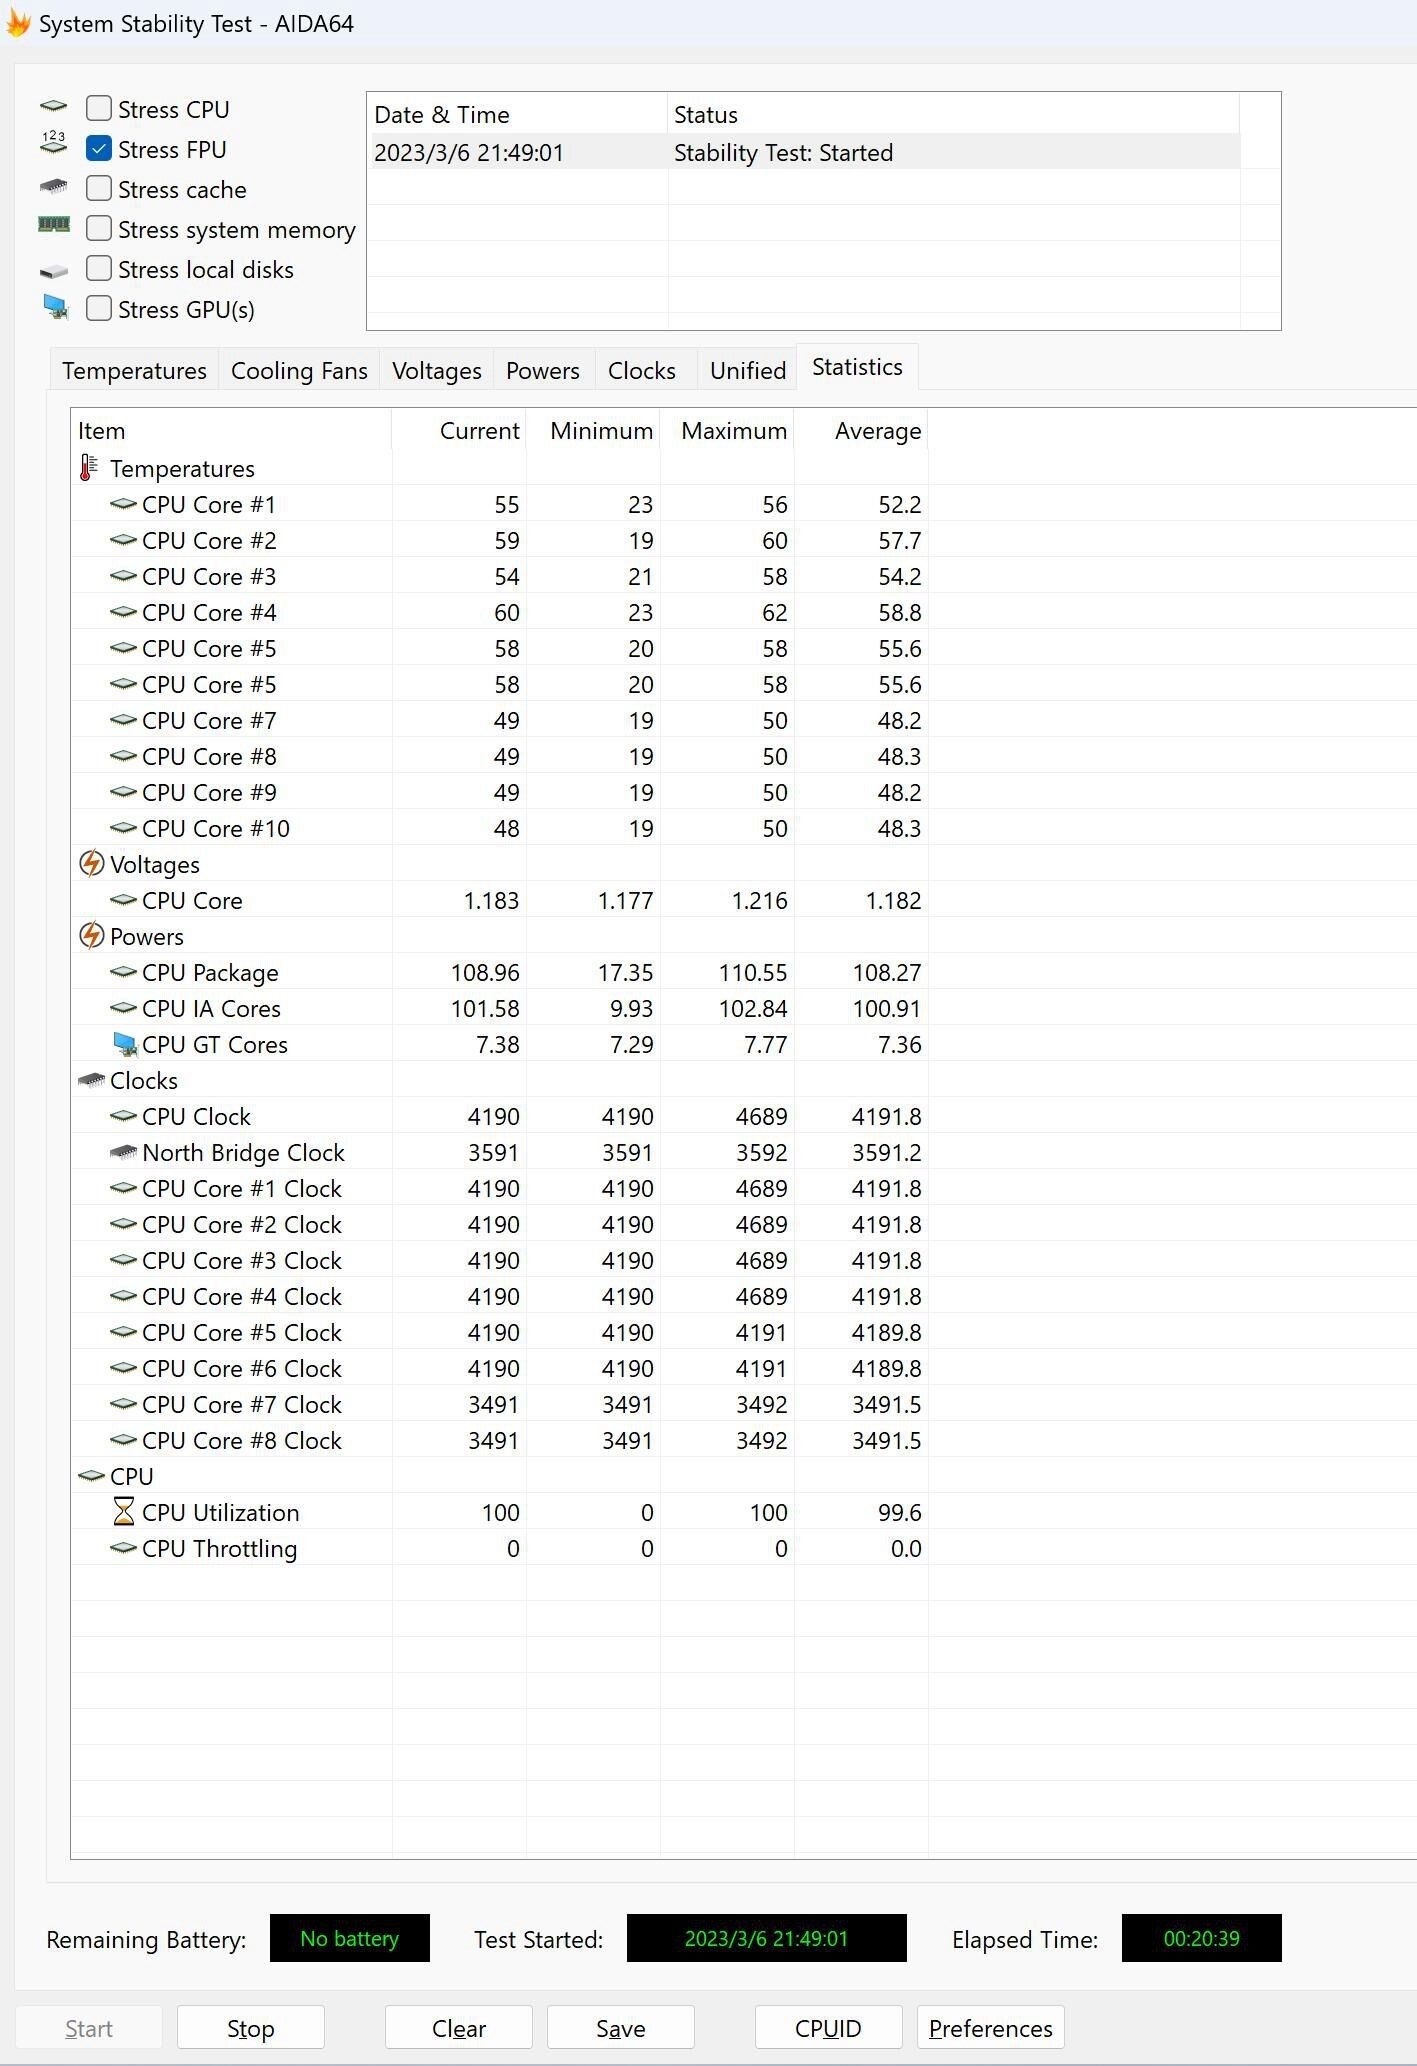Enable the Stress GPU(s) checkbox
1417x2066 pixels.
tap(99, 309)
